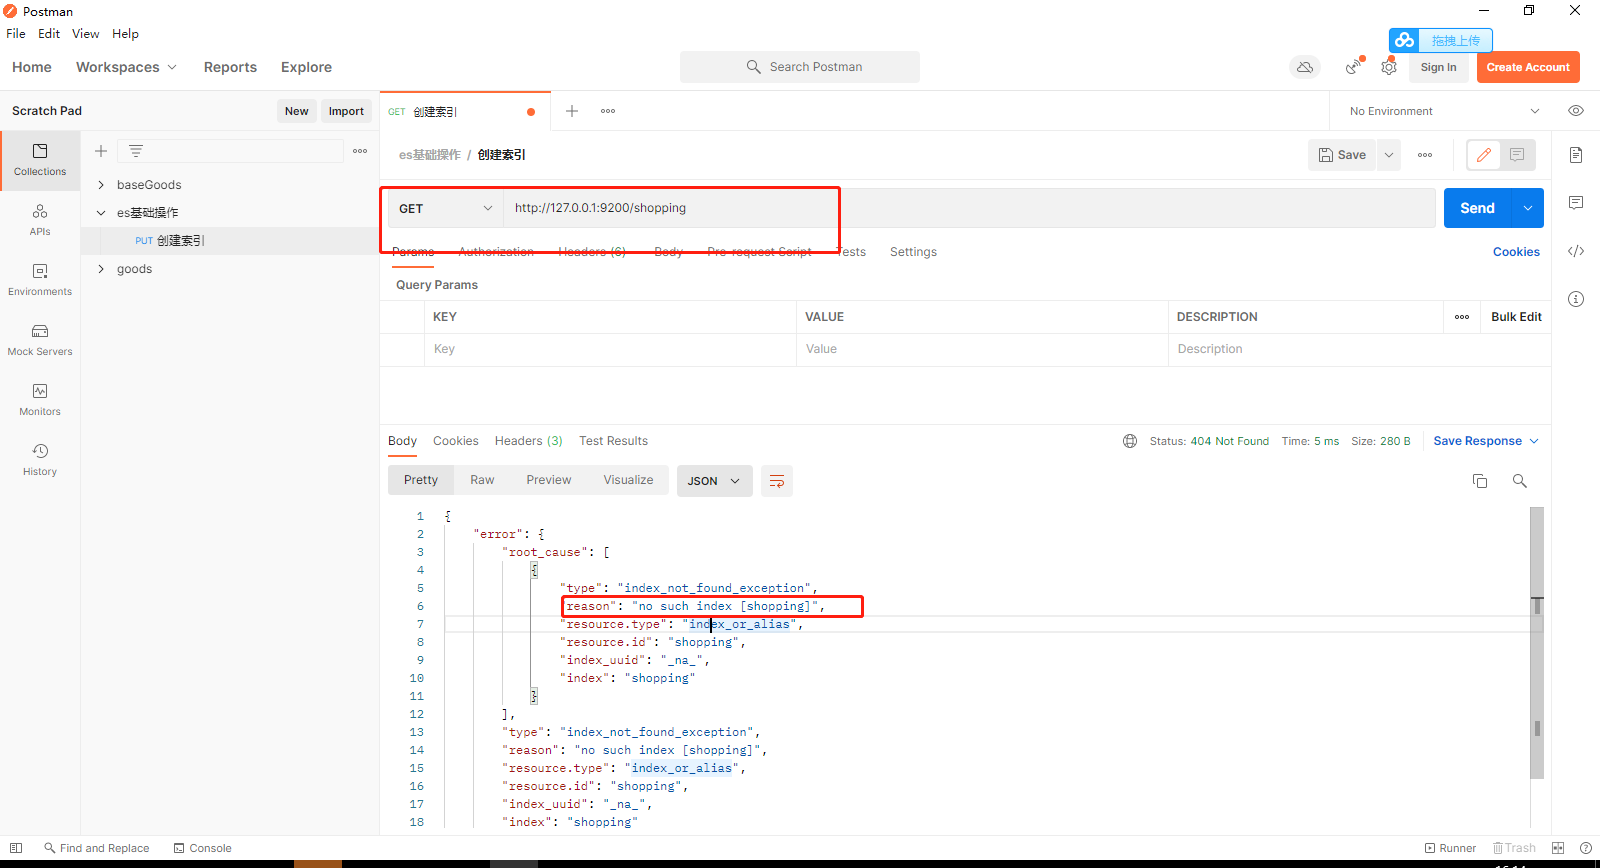Click the comment mode icon beside pencil

point(1517,155)
